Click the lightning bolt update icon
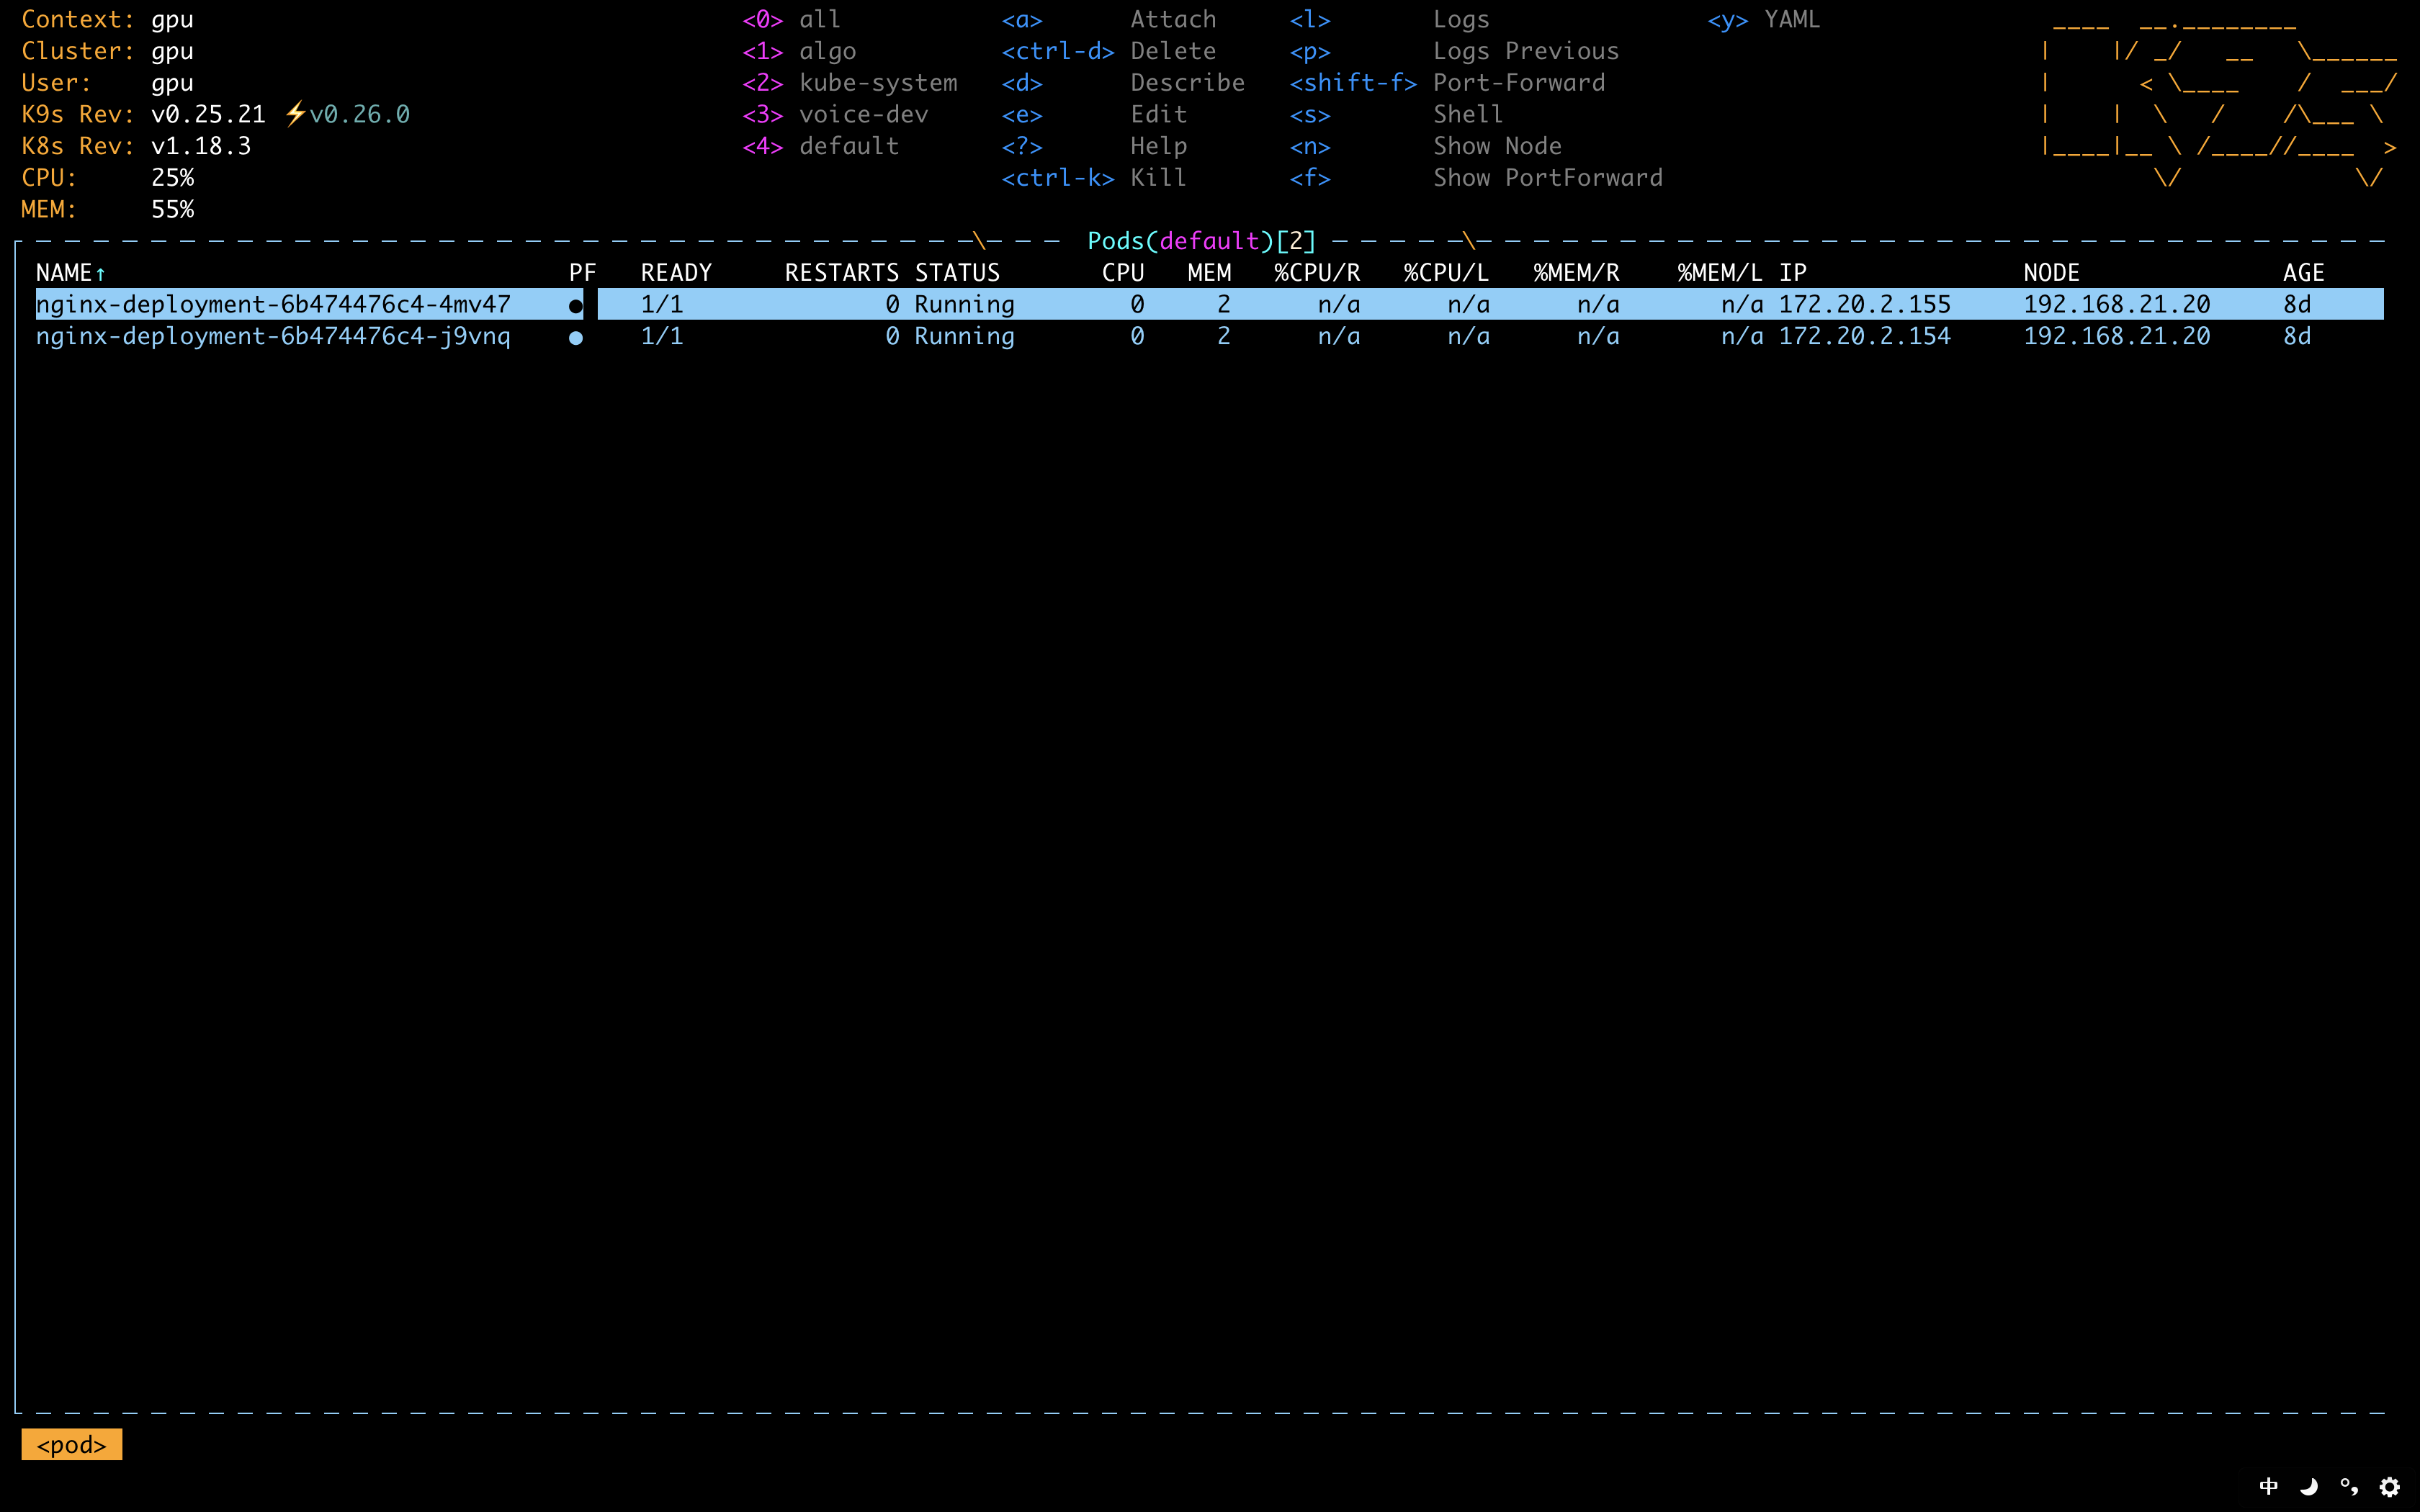The height and width of the screenshot is (1512, 2420). click(295, 114)
